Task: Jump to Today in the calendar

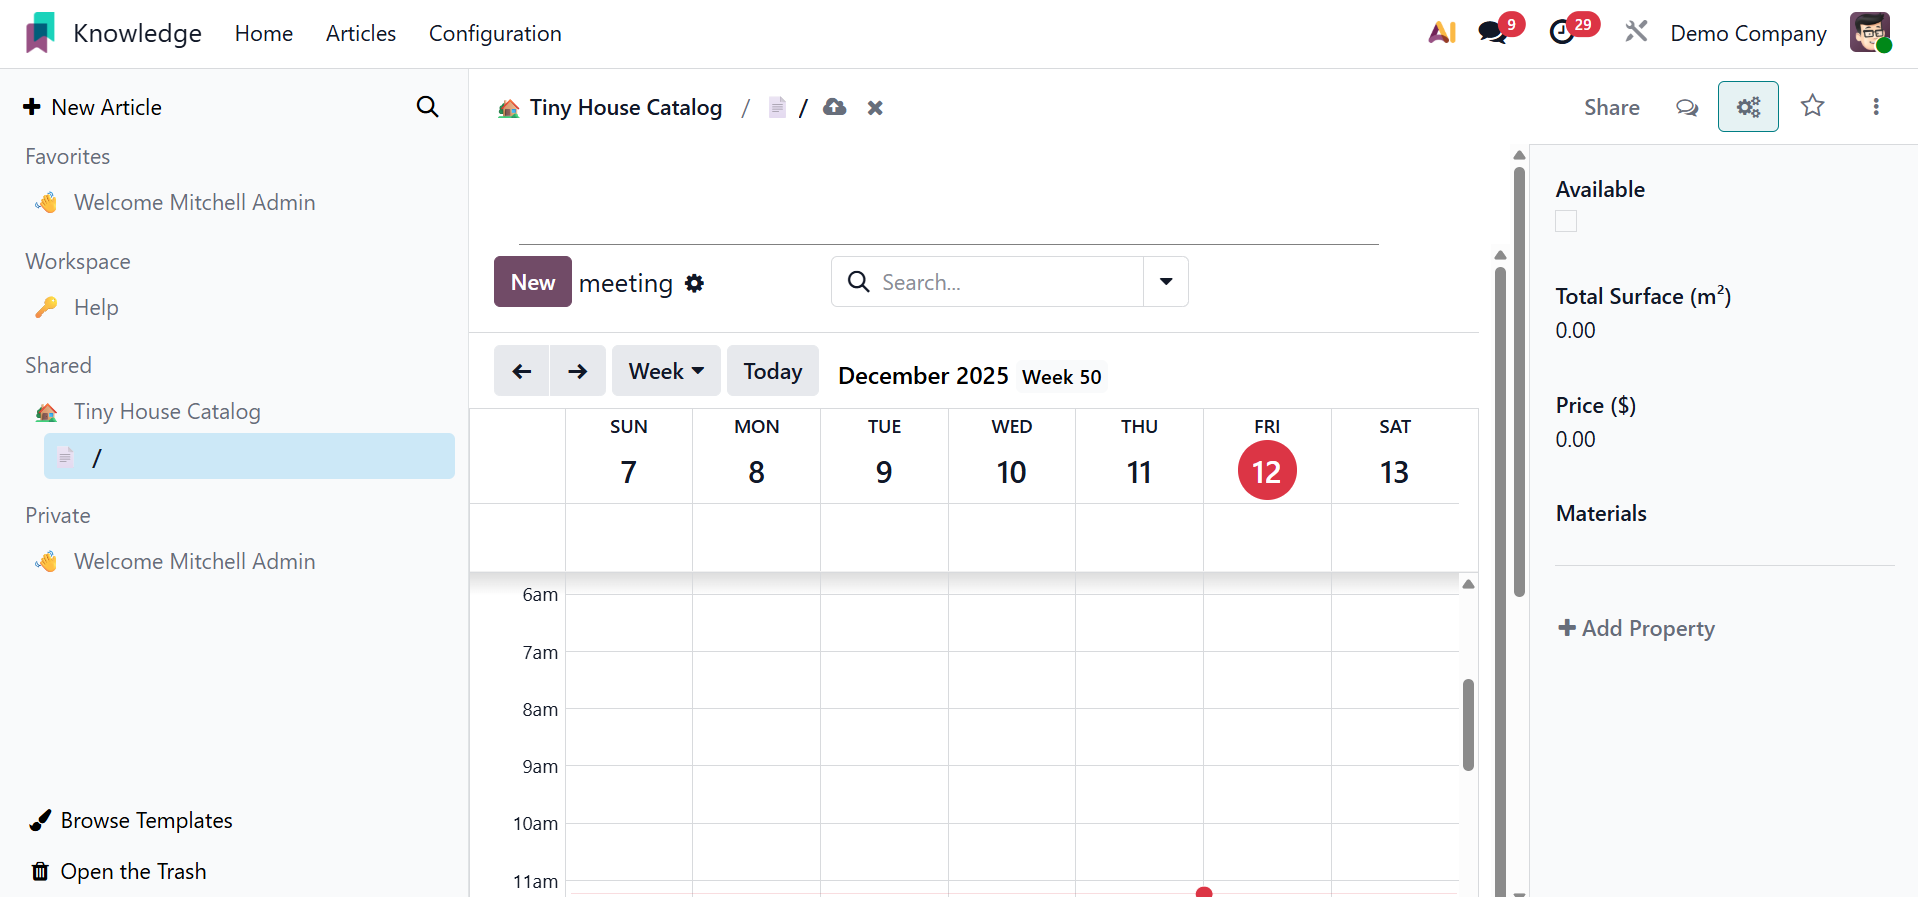Action: [772, 371]
